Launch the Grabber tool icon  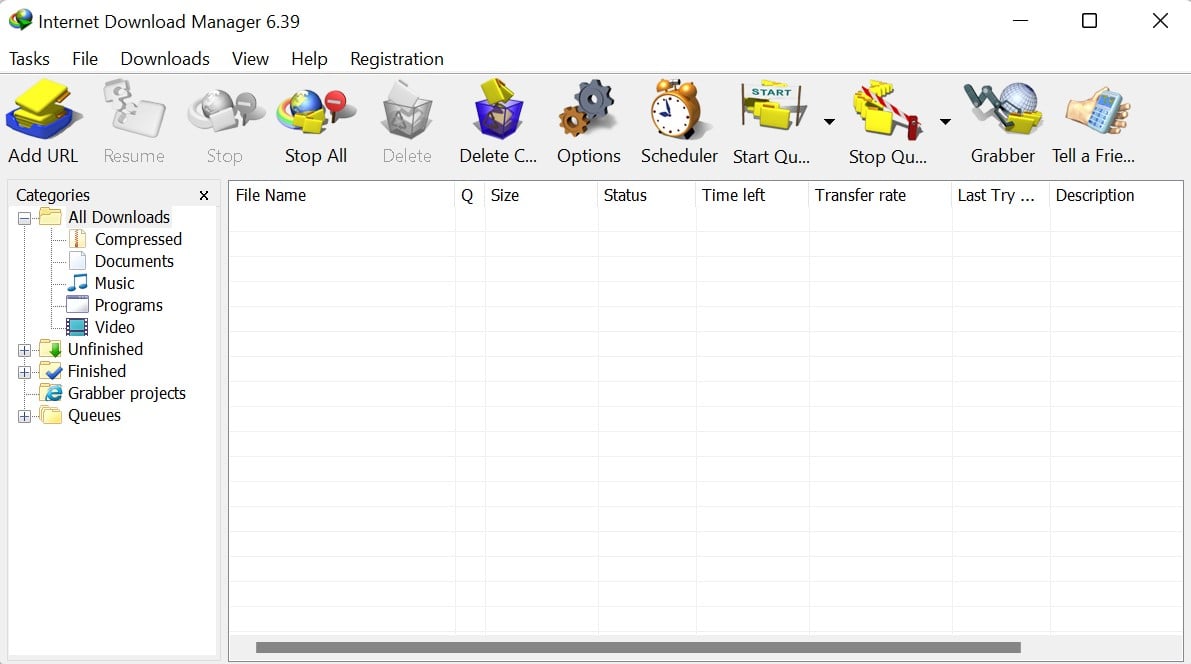coord(1003,111)
